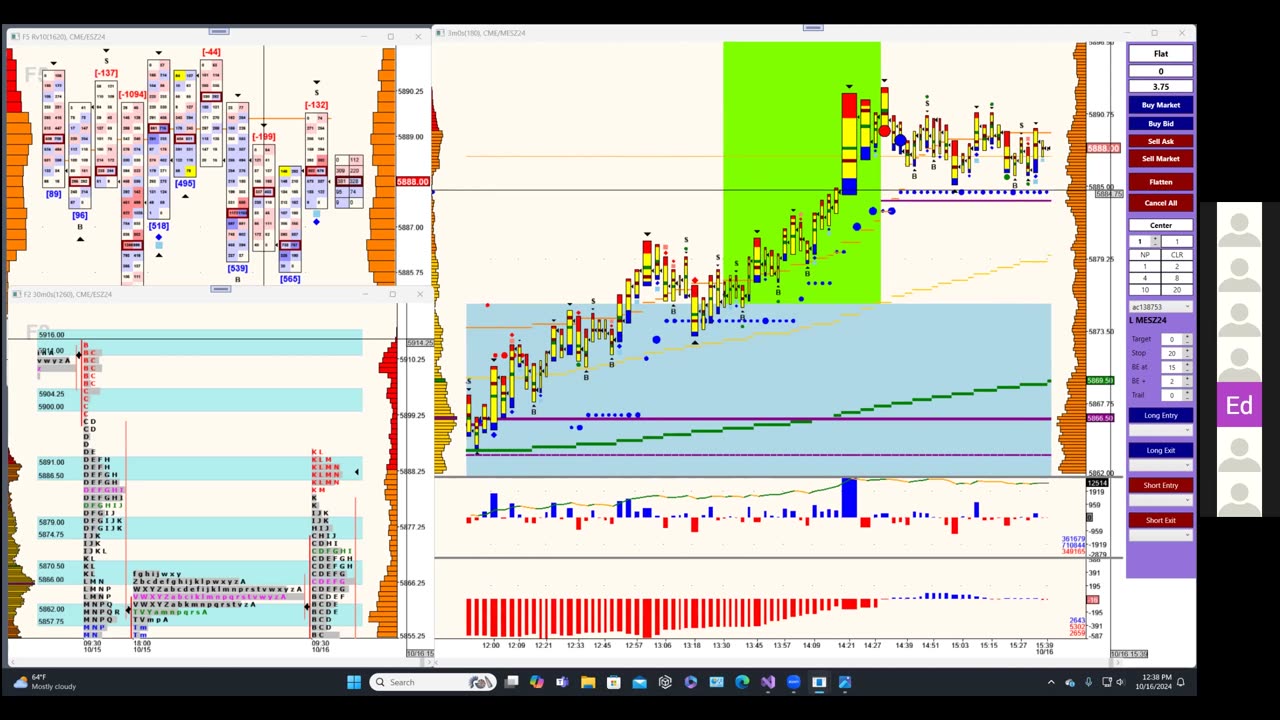This screenshot has height=720, width=1280.
Task: Open Task View from the taskbar
Action: (x=512, y=682)
